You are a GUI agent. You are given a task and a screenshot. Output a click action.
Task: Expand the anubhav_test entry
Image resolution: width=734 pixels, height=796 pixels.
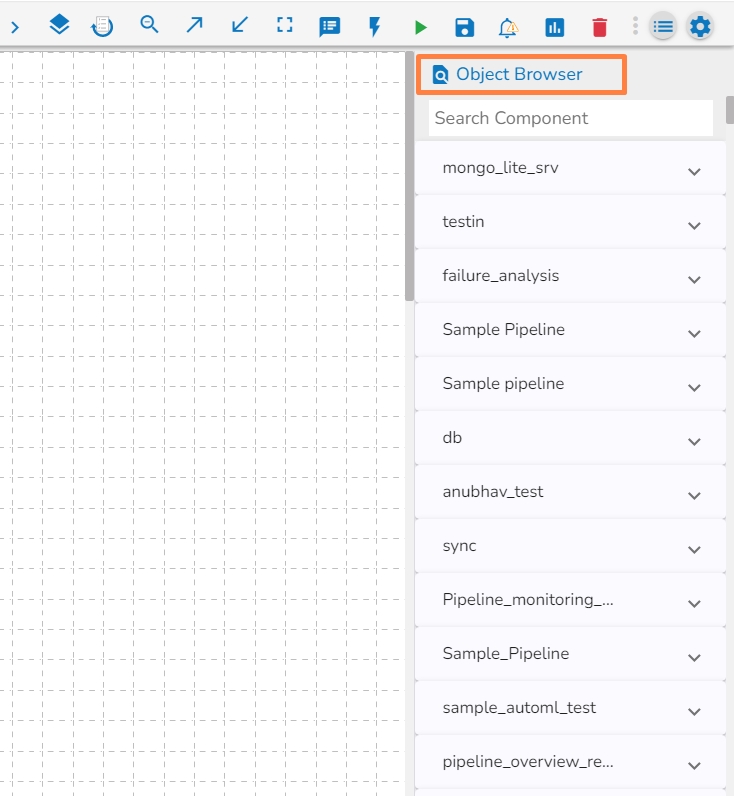(694, 495)
